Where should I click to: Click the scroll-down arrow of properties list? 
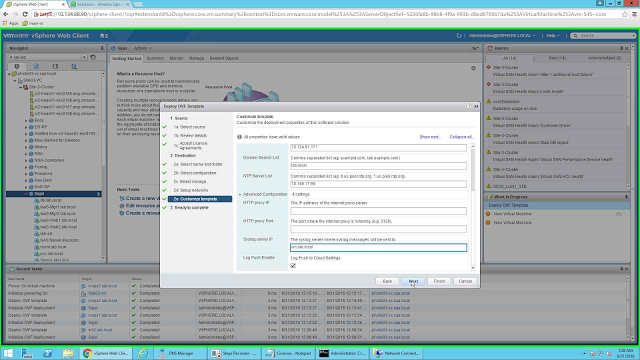pos(473,268)
